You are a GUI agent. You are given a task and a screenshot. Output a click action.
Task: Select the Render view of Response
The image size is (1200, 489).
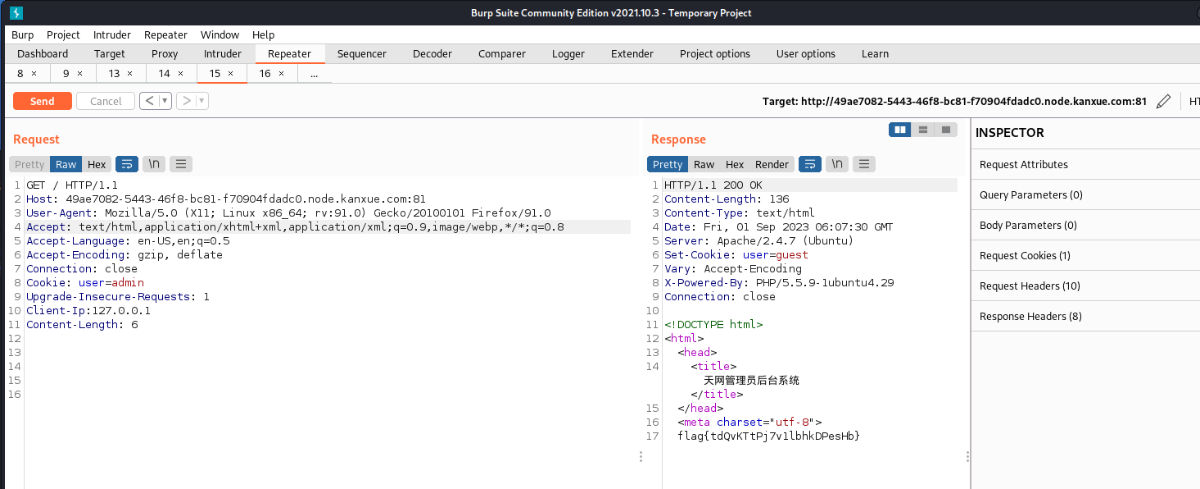[771, 164]
